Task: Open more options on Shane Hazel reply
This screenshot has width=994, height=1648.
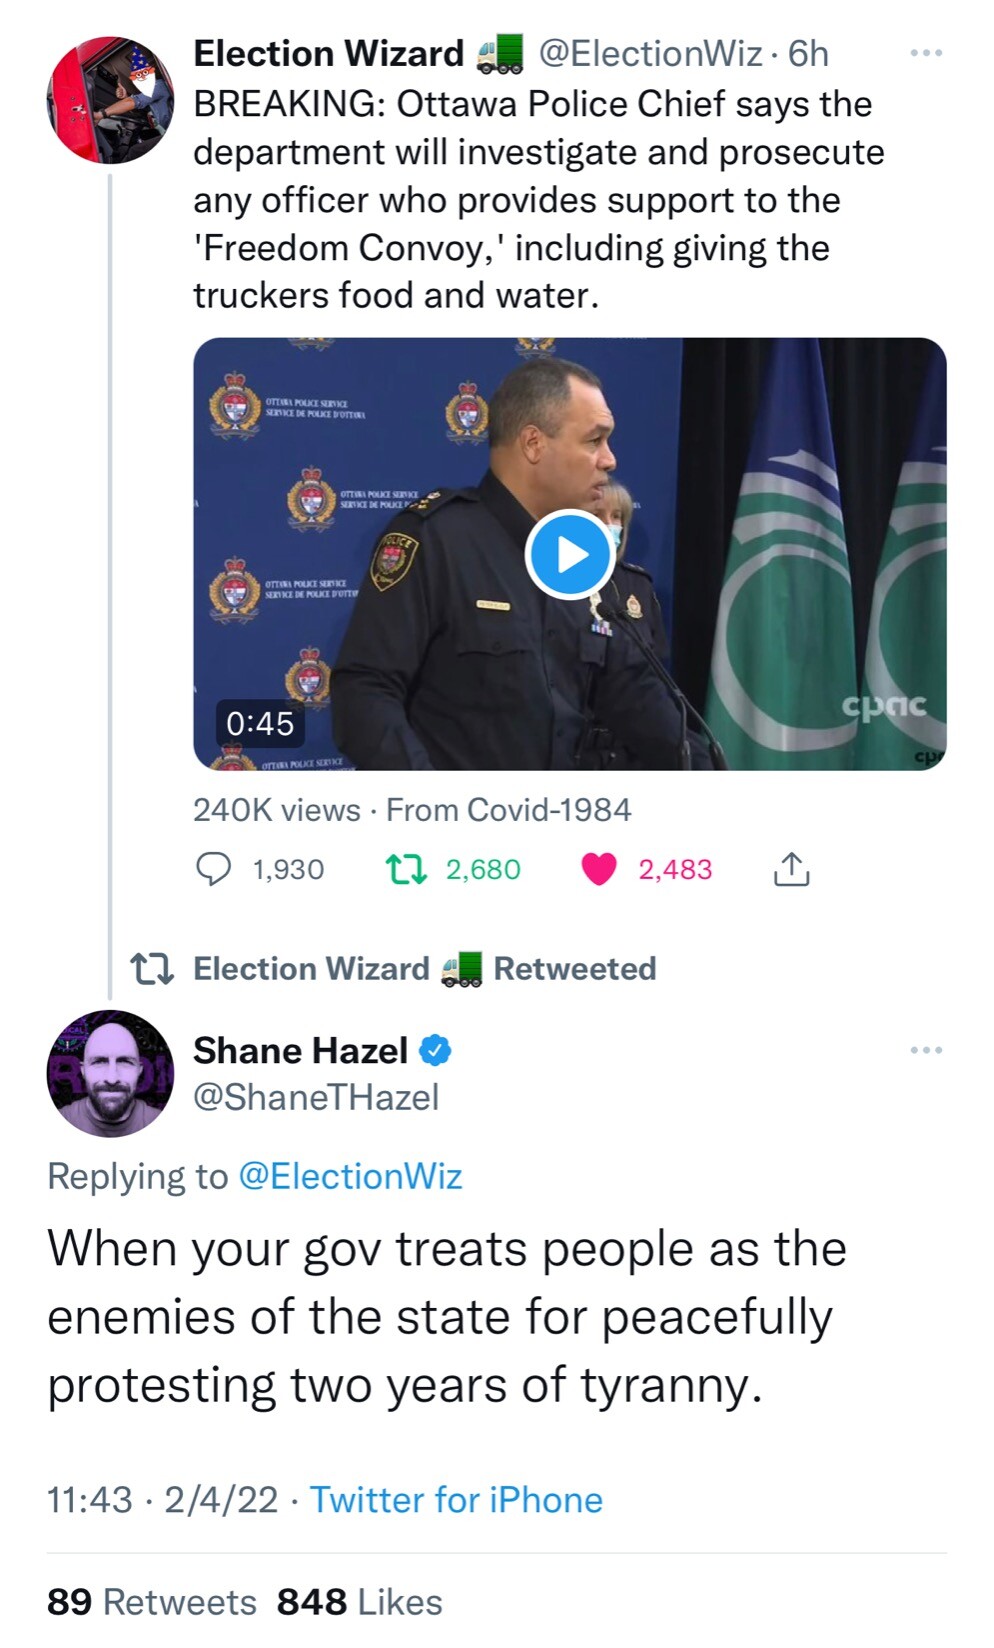Action: (x=926, y=1050)
